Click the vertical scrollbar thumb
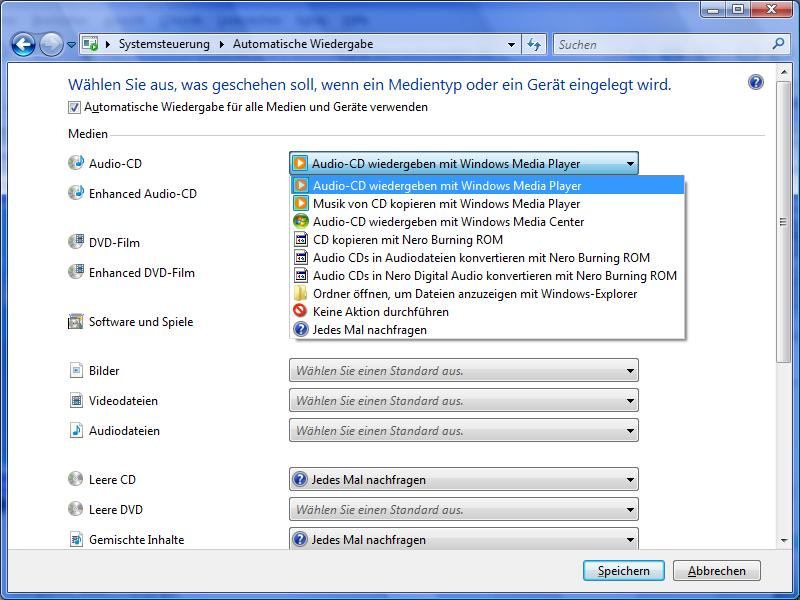800x600 pixels. [x=783, y=221]
